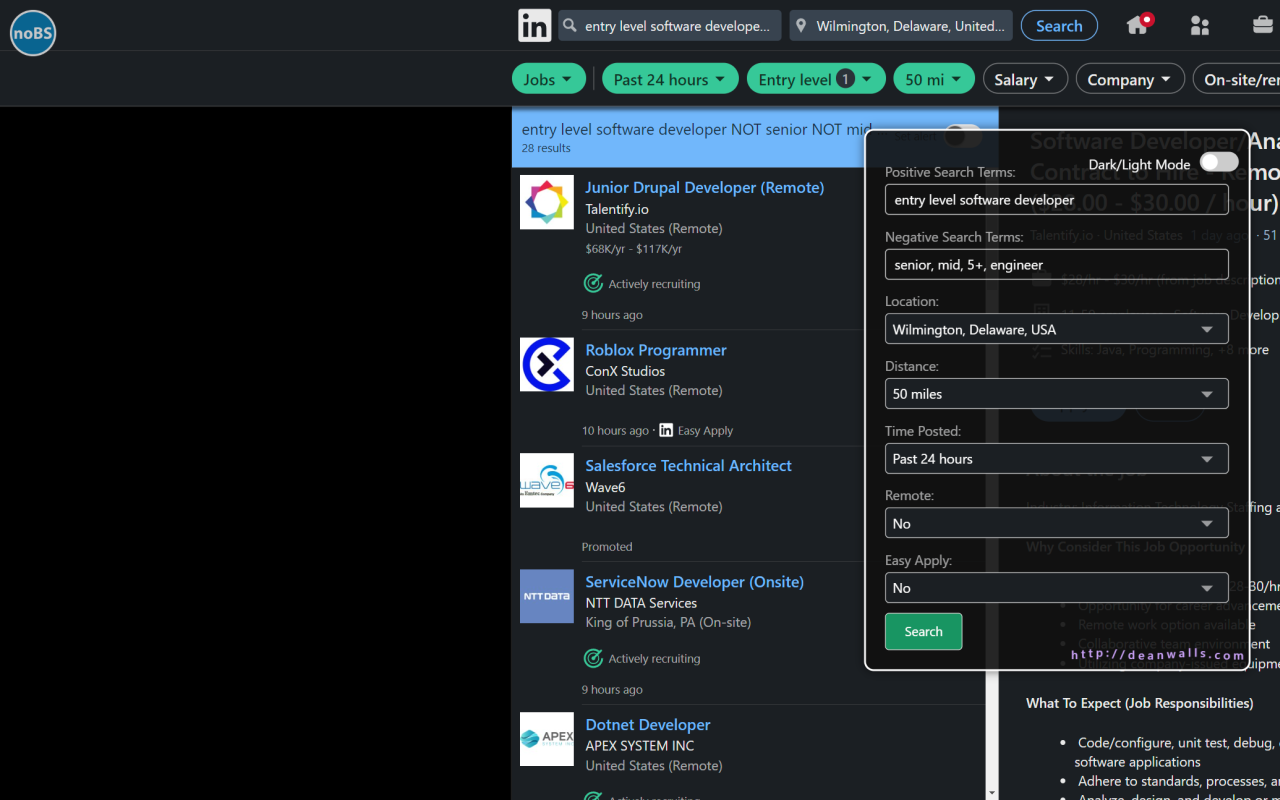Image resolution: width=1280 pixels, height=800 pixels.
Task: Click the LinkedIn keyword search box
Action: 670,26
